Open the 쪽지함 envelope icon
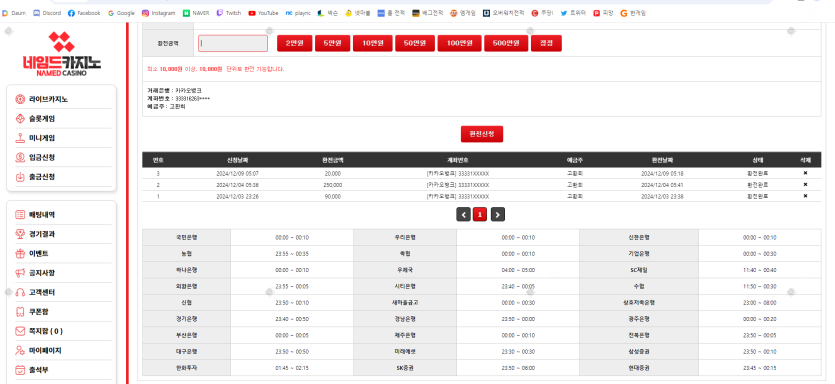 coord(20,331)
